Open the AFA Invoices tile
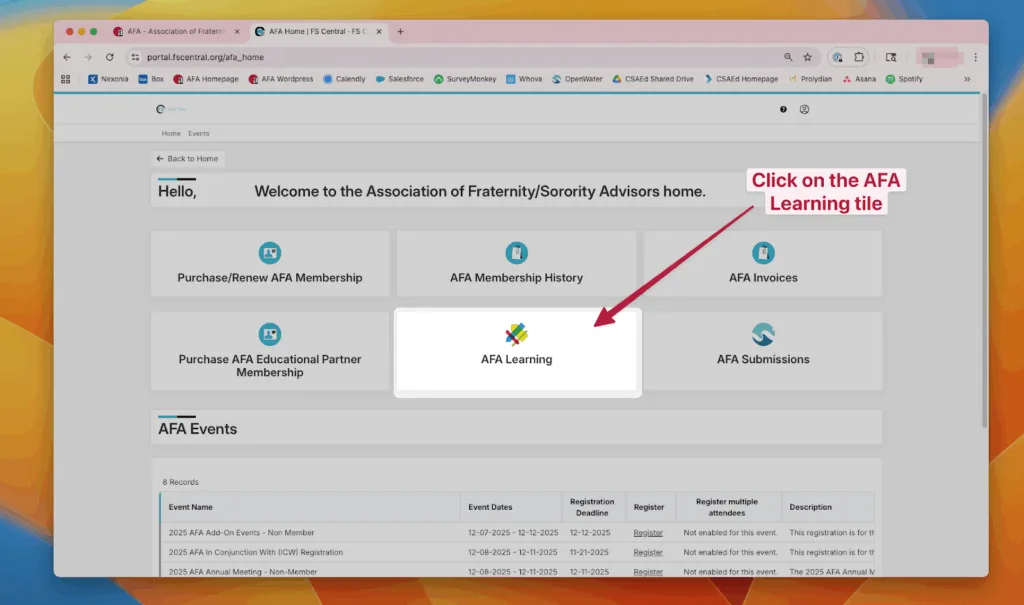 763,263
